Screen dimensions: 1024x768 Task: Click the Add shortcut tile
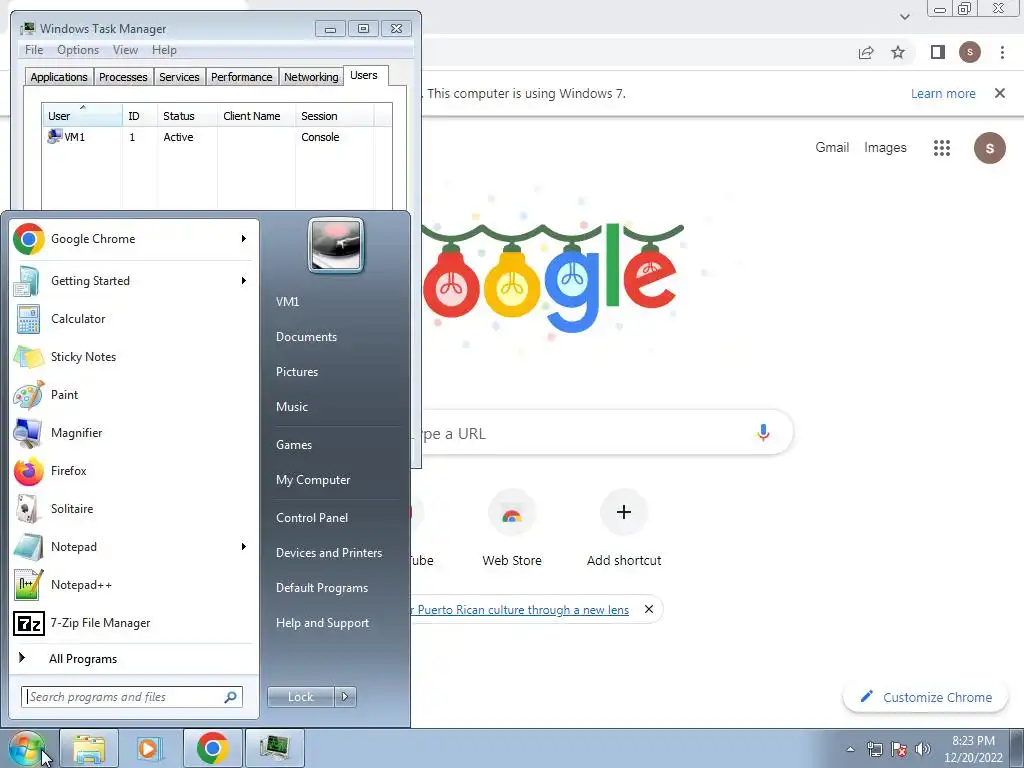624,529
